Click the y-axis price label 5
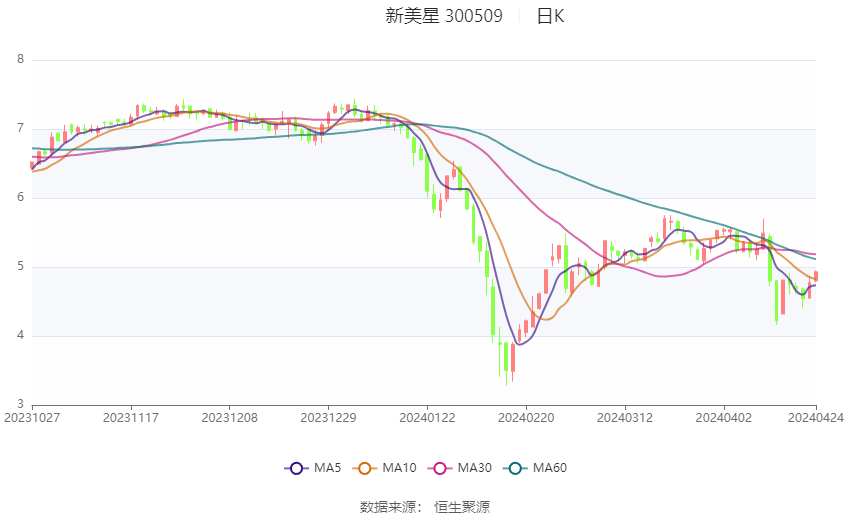 tap(20, 267)
